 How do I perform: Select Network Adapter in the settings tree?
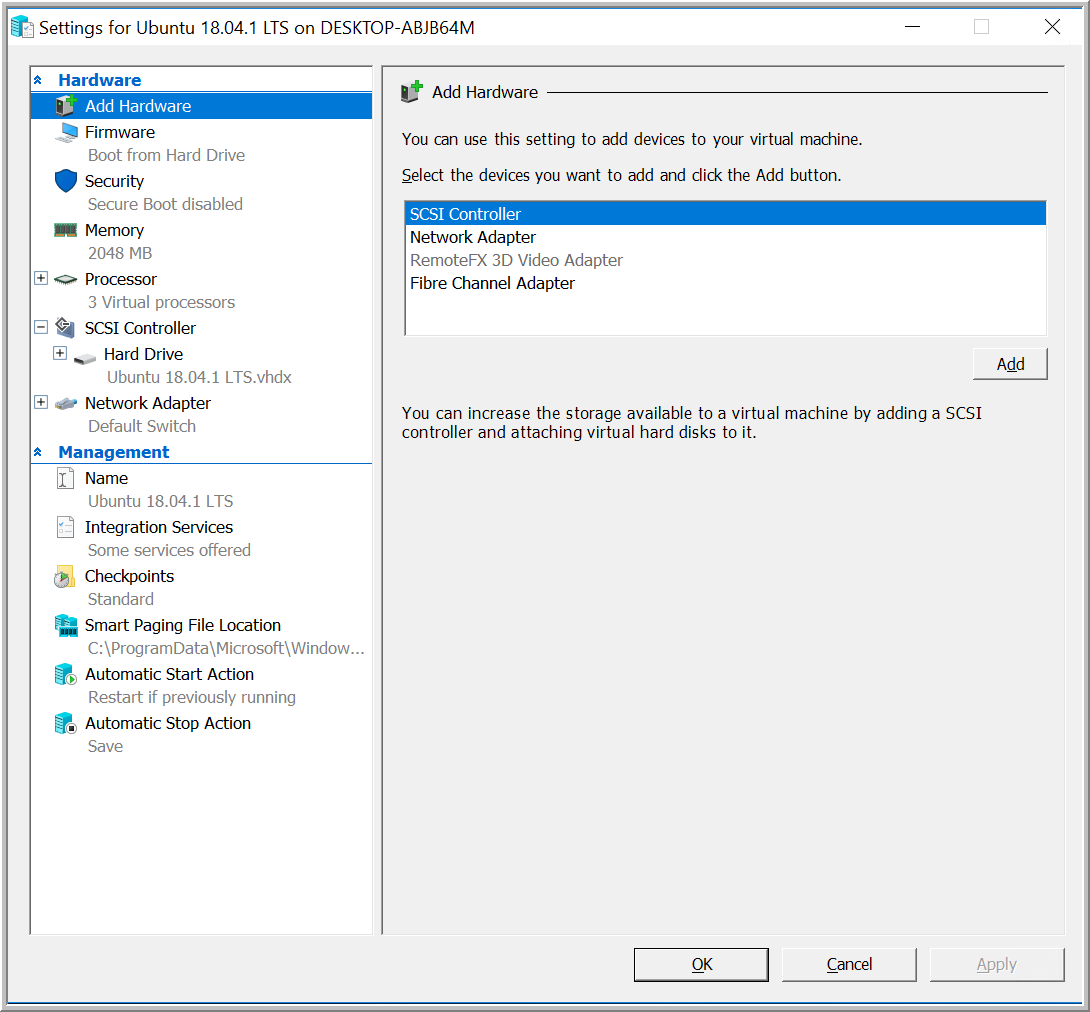147,403
